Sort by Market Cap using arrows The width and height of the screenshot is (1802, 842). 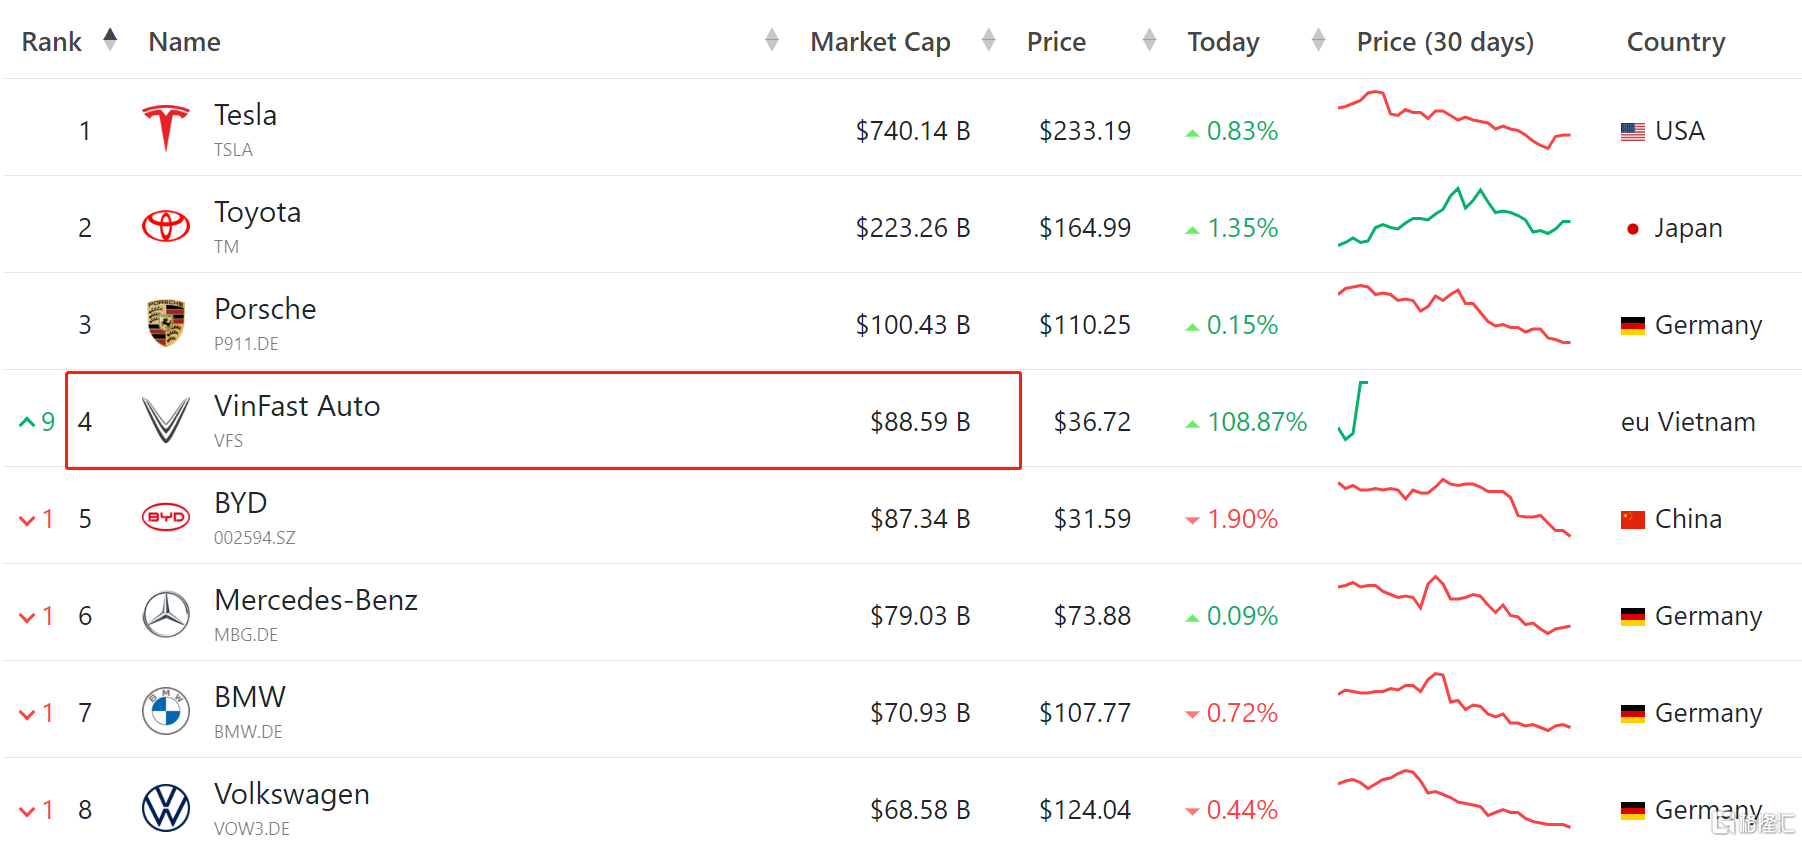[989, 40]
